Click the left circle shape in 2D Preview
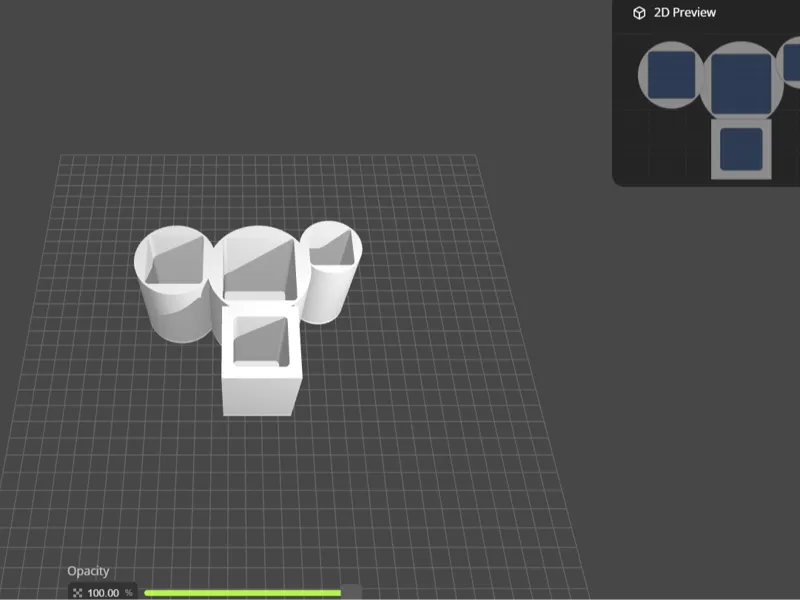Screen dimensions: 800x600 (x=671, y=74)
